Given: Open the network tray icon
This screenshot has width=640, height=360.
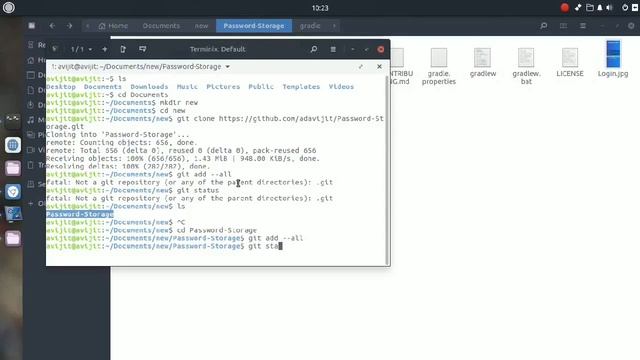Looking at the screenshot, I should (578, 7).
